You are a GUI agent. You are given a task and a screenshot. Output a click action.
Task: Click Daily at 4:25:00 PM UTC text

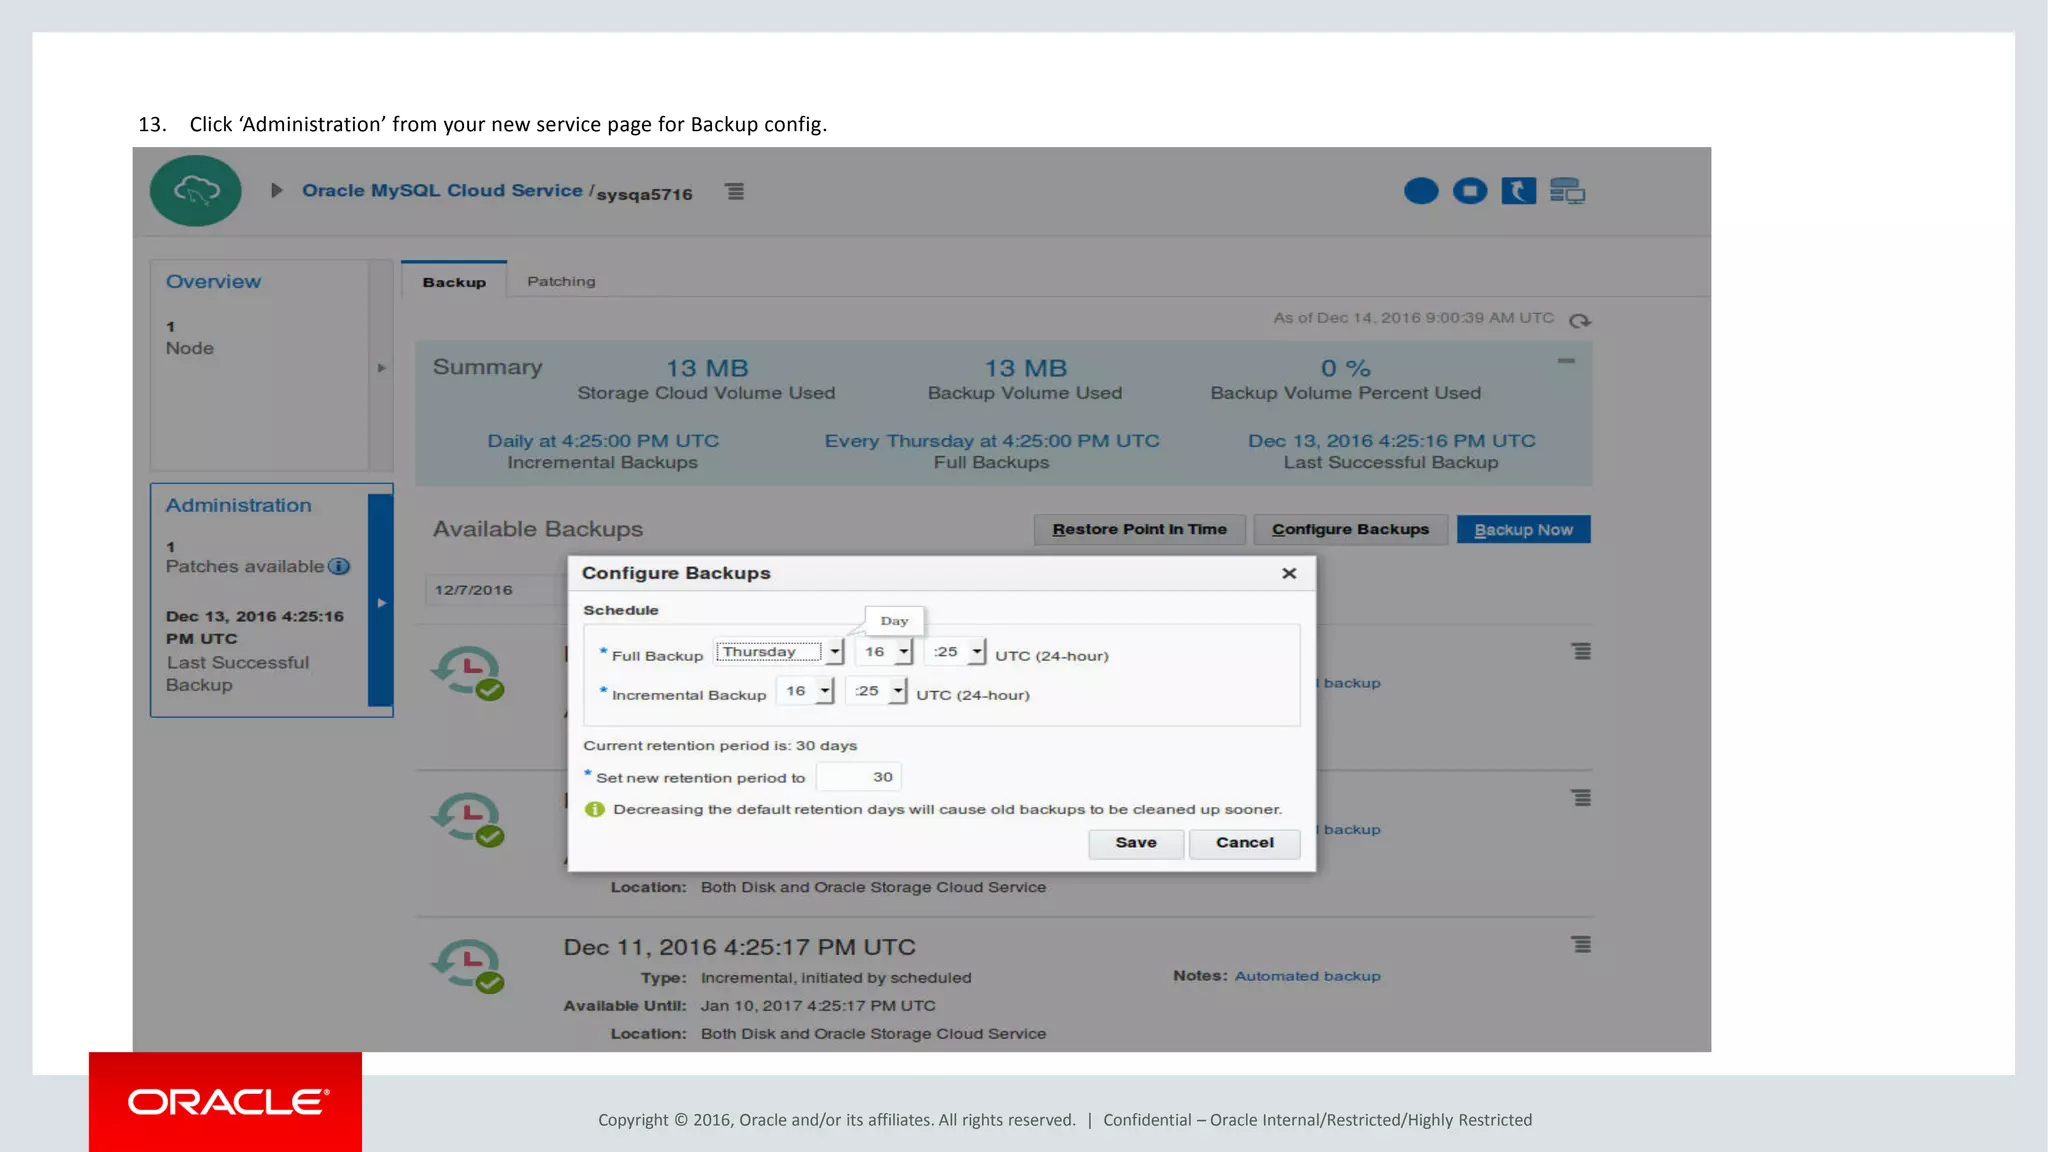coord(603,441)
